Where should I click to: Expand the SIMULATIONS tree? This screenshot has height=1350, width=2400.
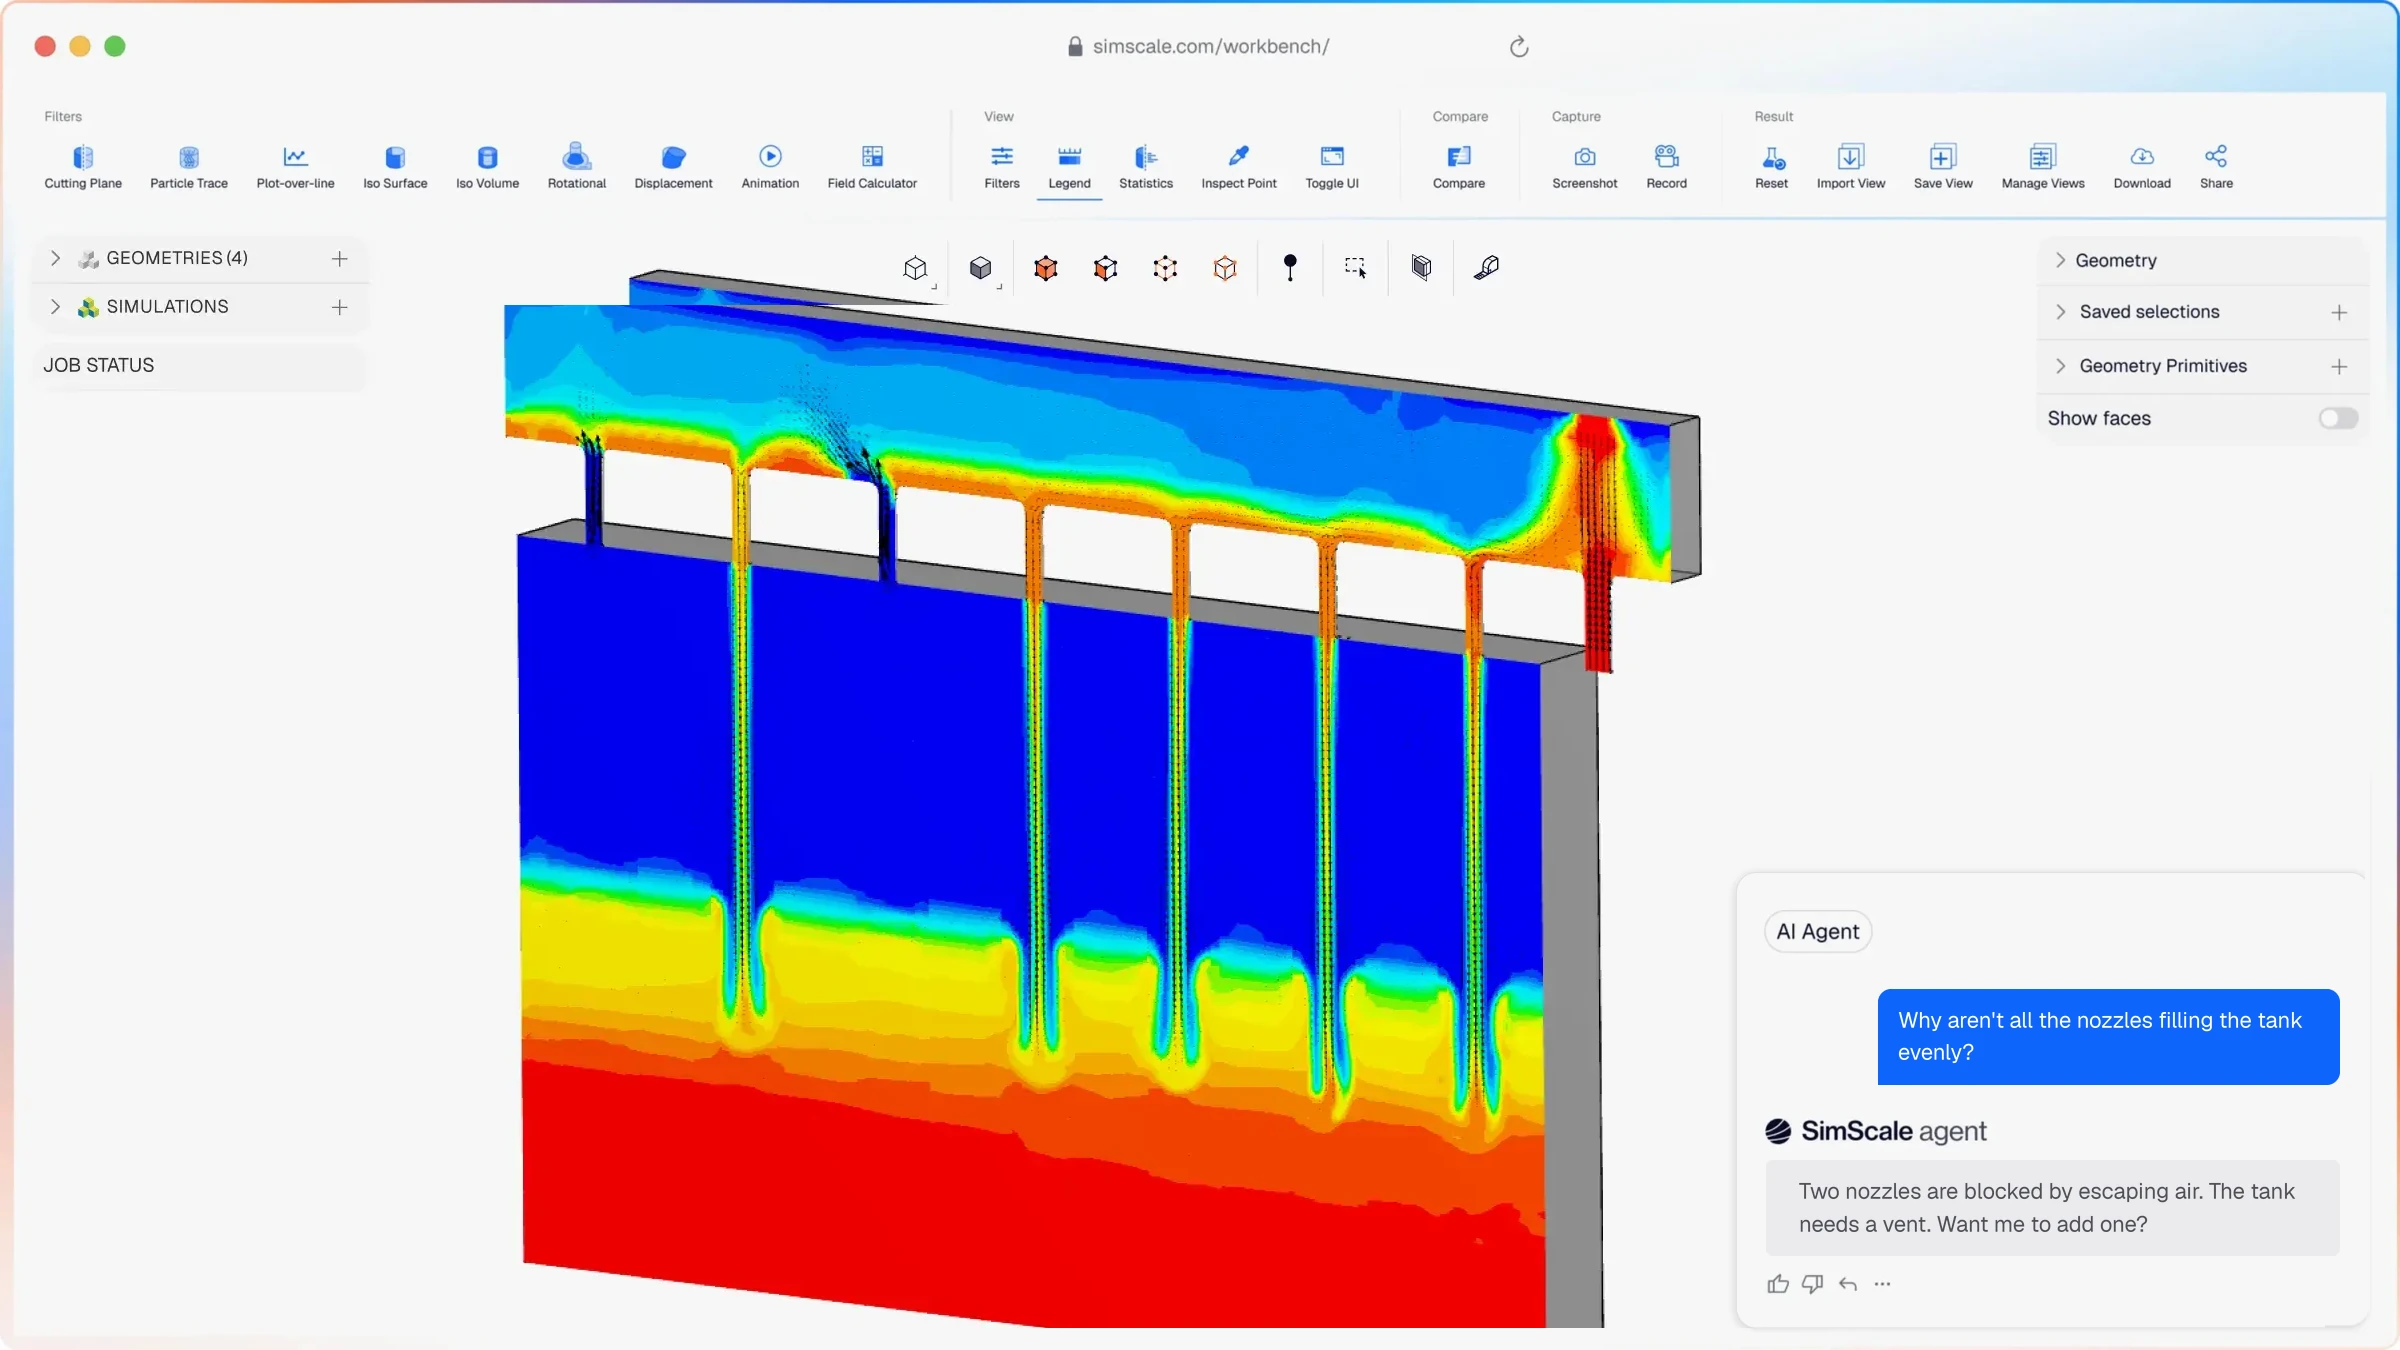[56, 307]
